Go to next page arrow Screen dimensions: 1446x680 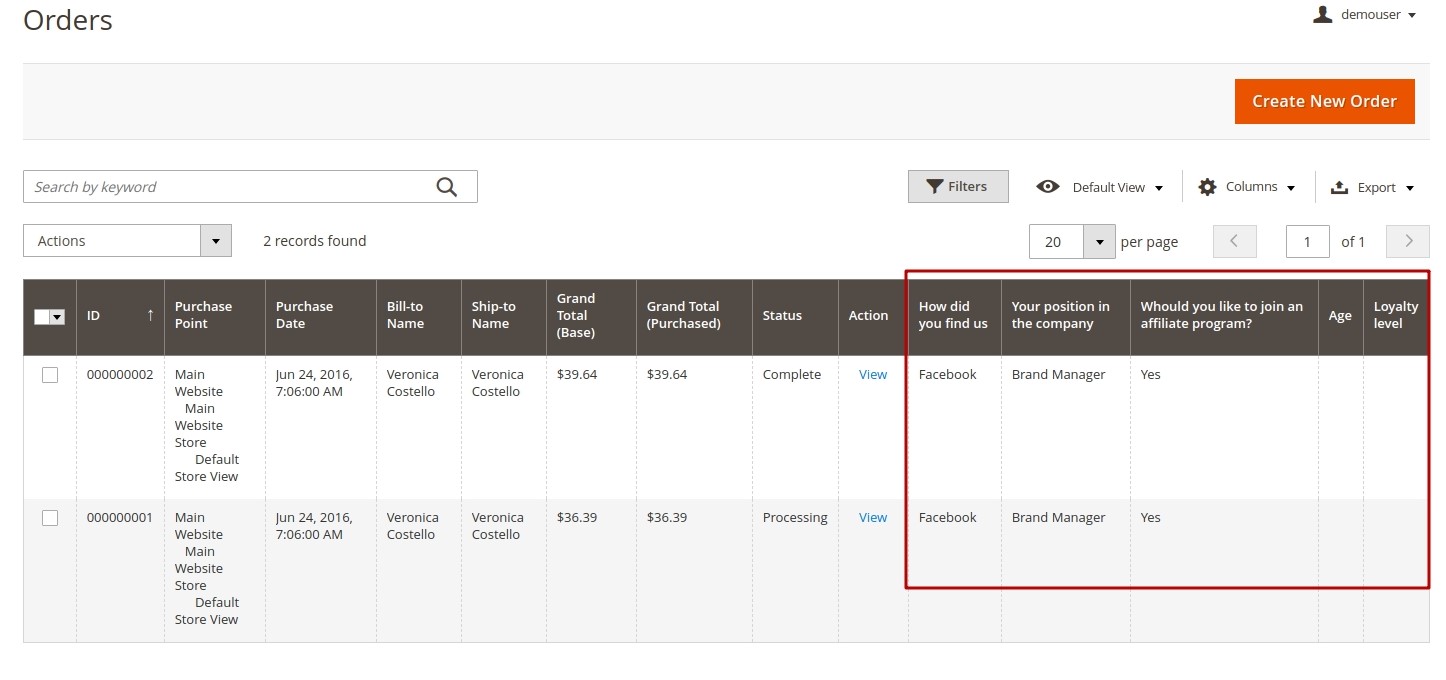[x=1408, y=241]
